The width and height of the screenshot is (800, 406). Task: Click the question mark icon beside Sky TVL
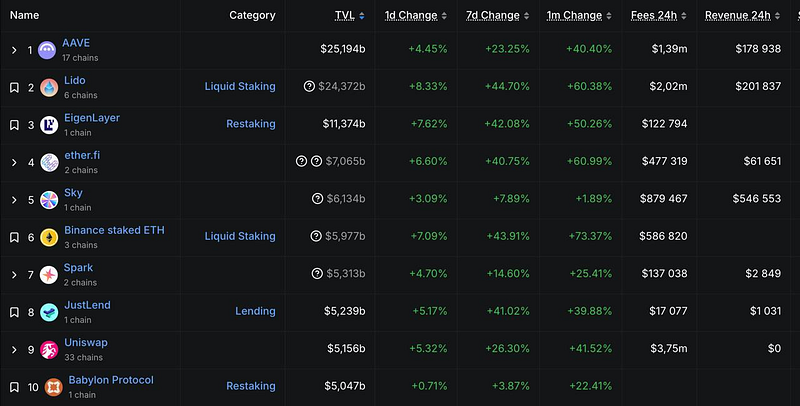317,198
